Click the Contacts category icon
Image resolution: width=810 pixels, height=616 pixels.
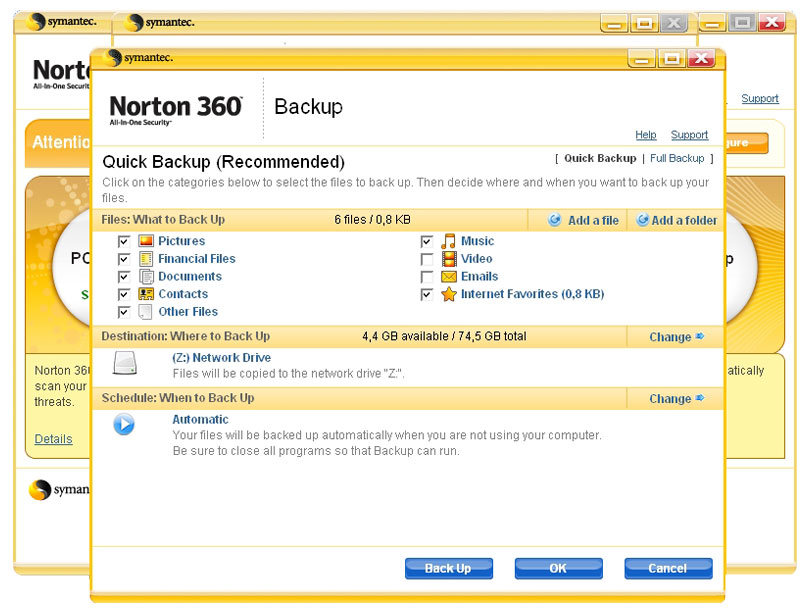pos(146,294)
